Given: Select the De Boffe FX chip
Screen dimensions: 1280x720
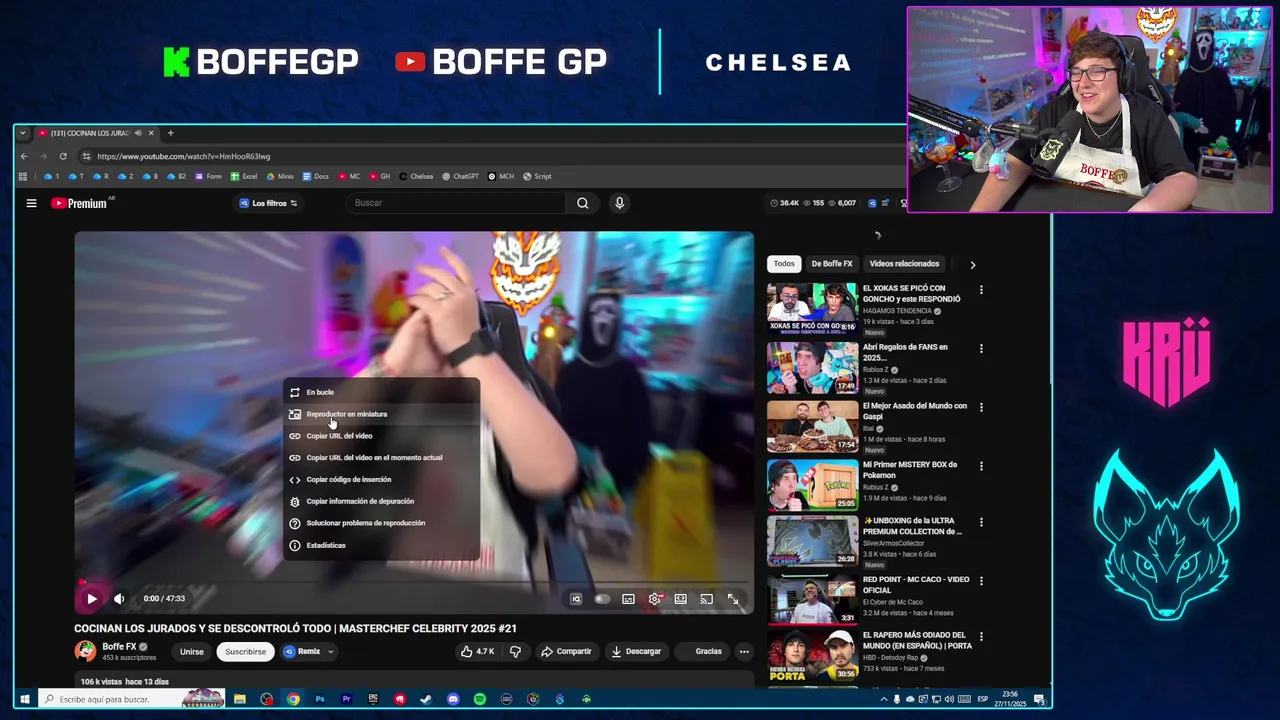Looking at the screenshot, I should point(832,264).
